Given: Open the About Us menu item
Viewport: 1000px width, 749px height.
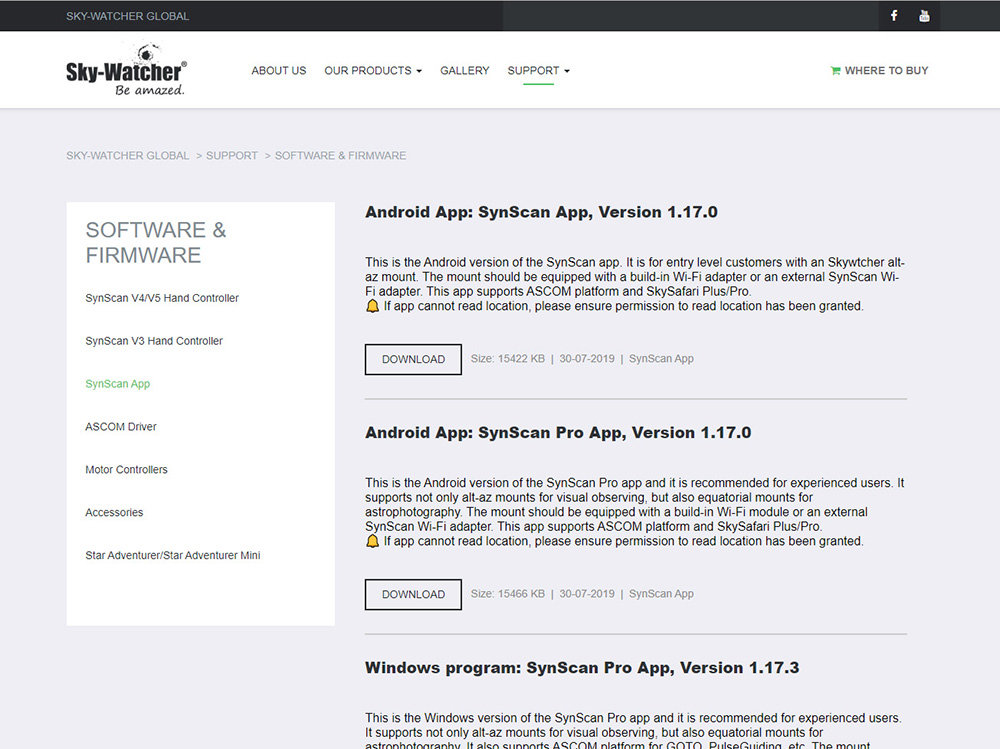Looking at the screenshot, I should click(x=279, y=71).
